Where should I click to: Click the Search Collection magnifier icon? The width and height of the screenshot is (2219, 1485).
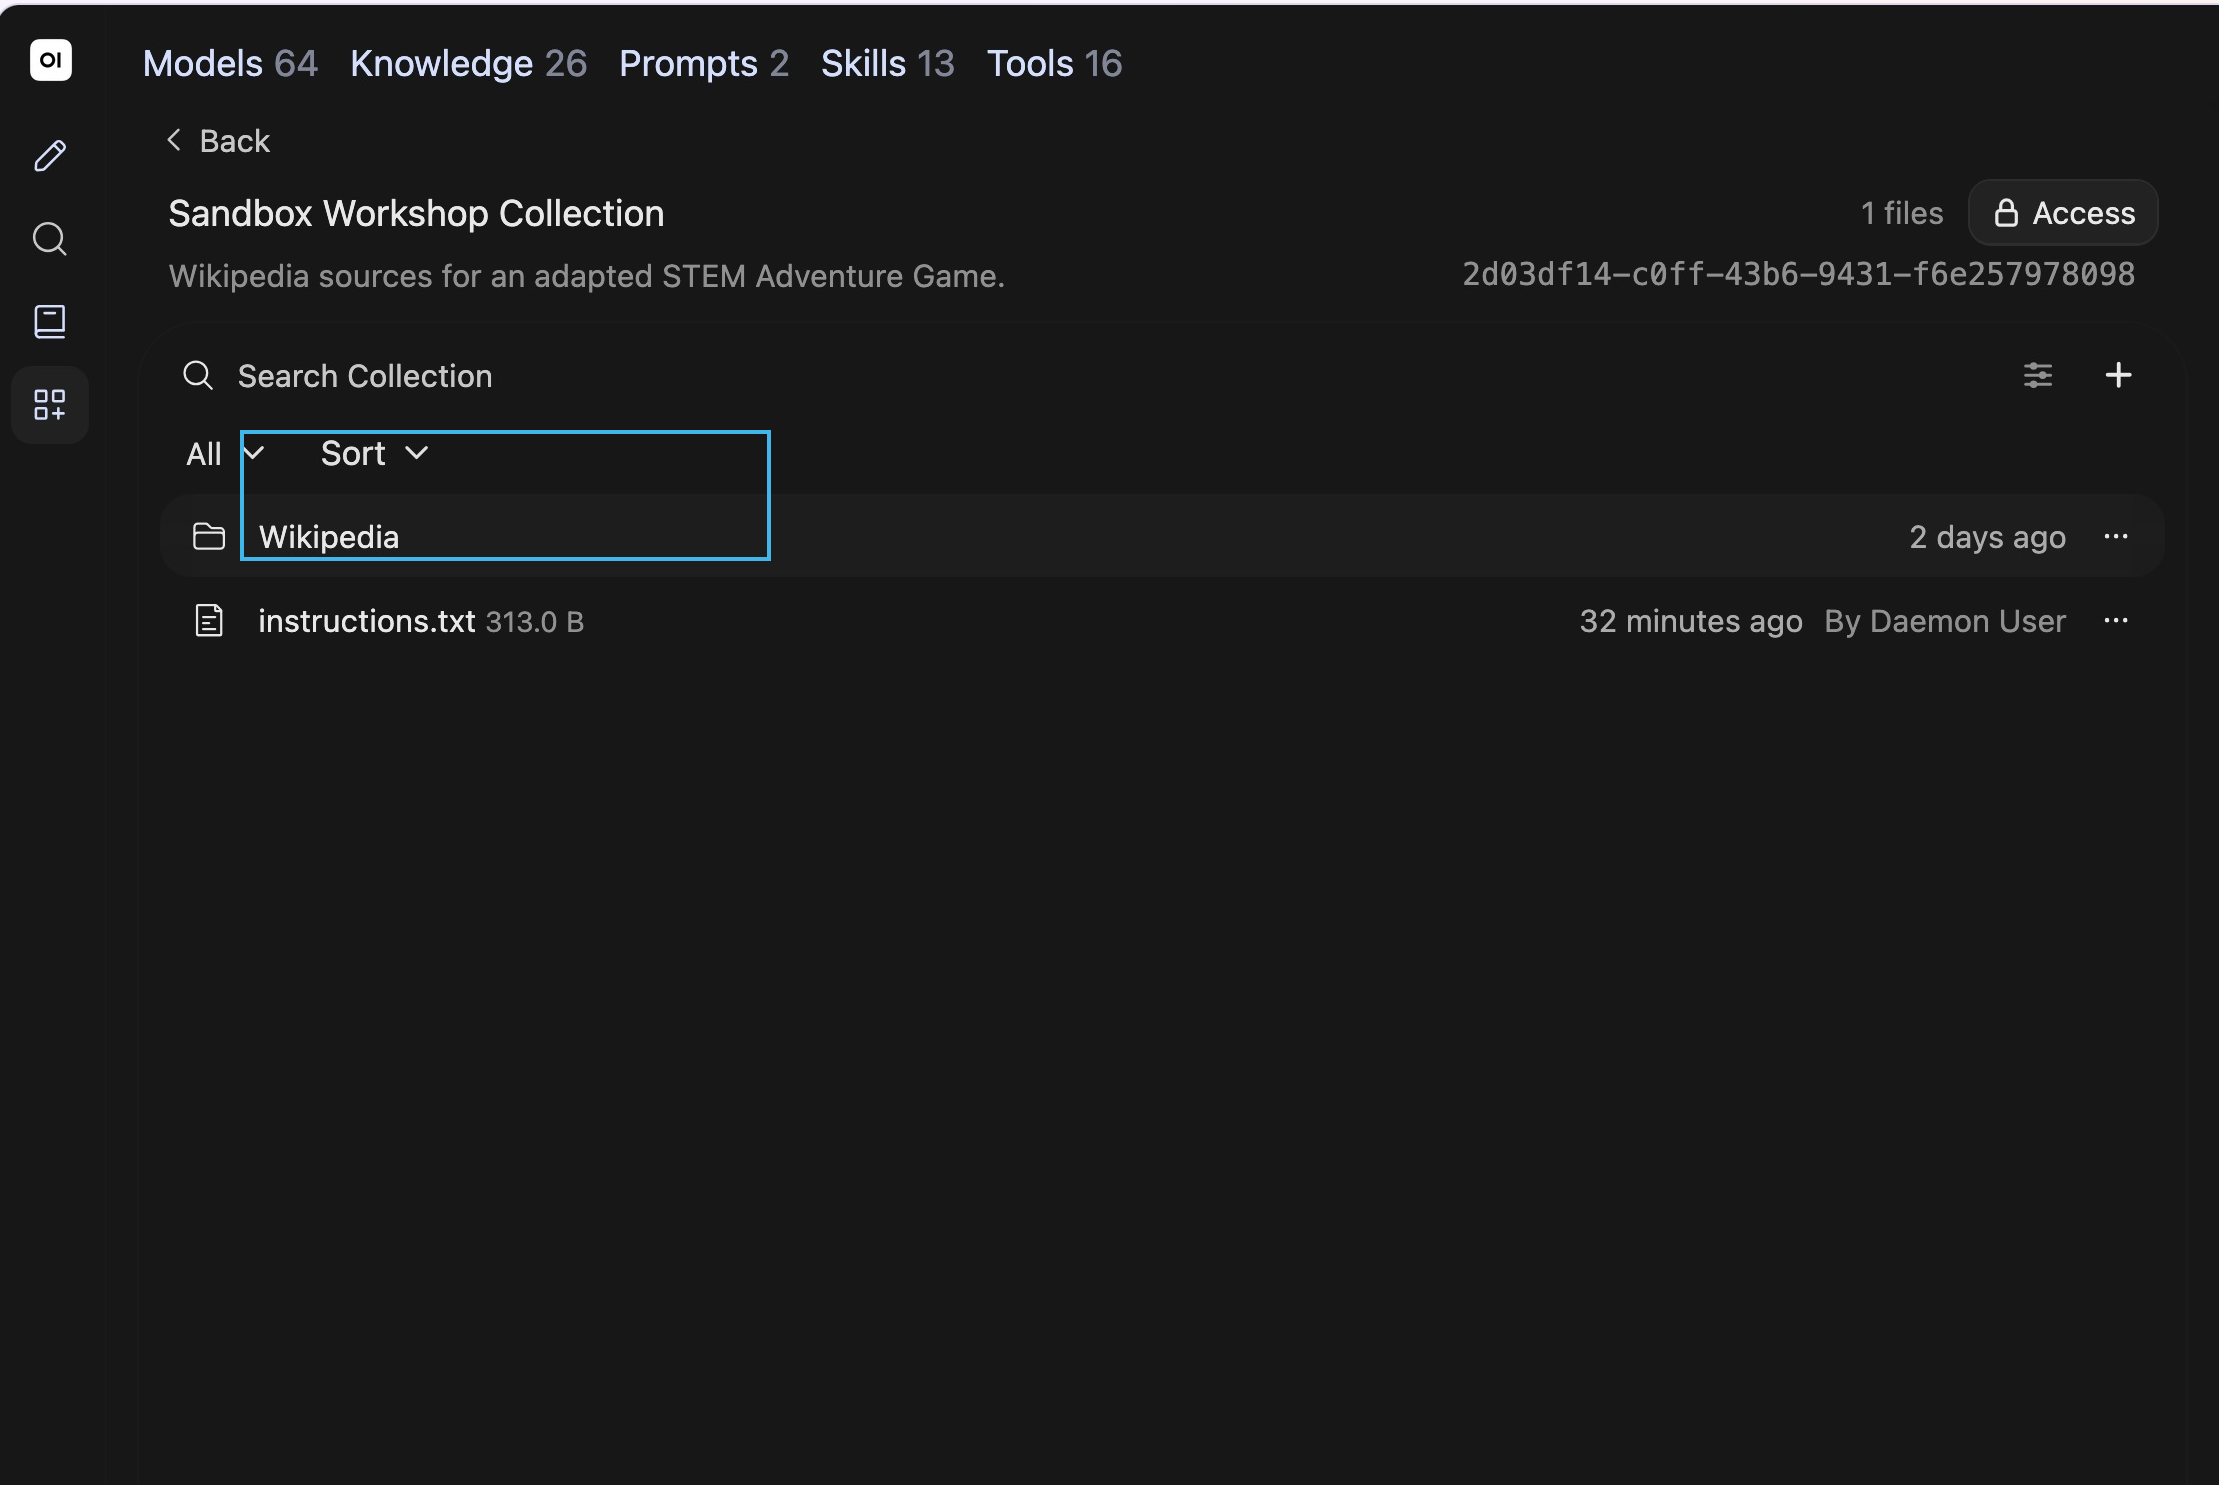198,376
